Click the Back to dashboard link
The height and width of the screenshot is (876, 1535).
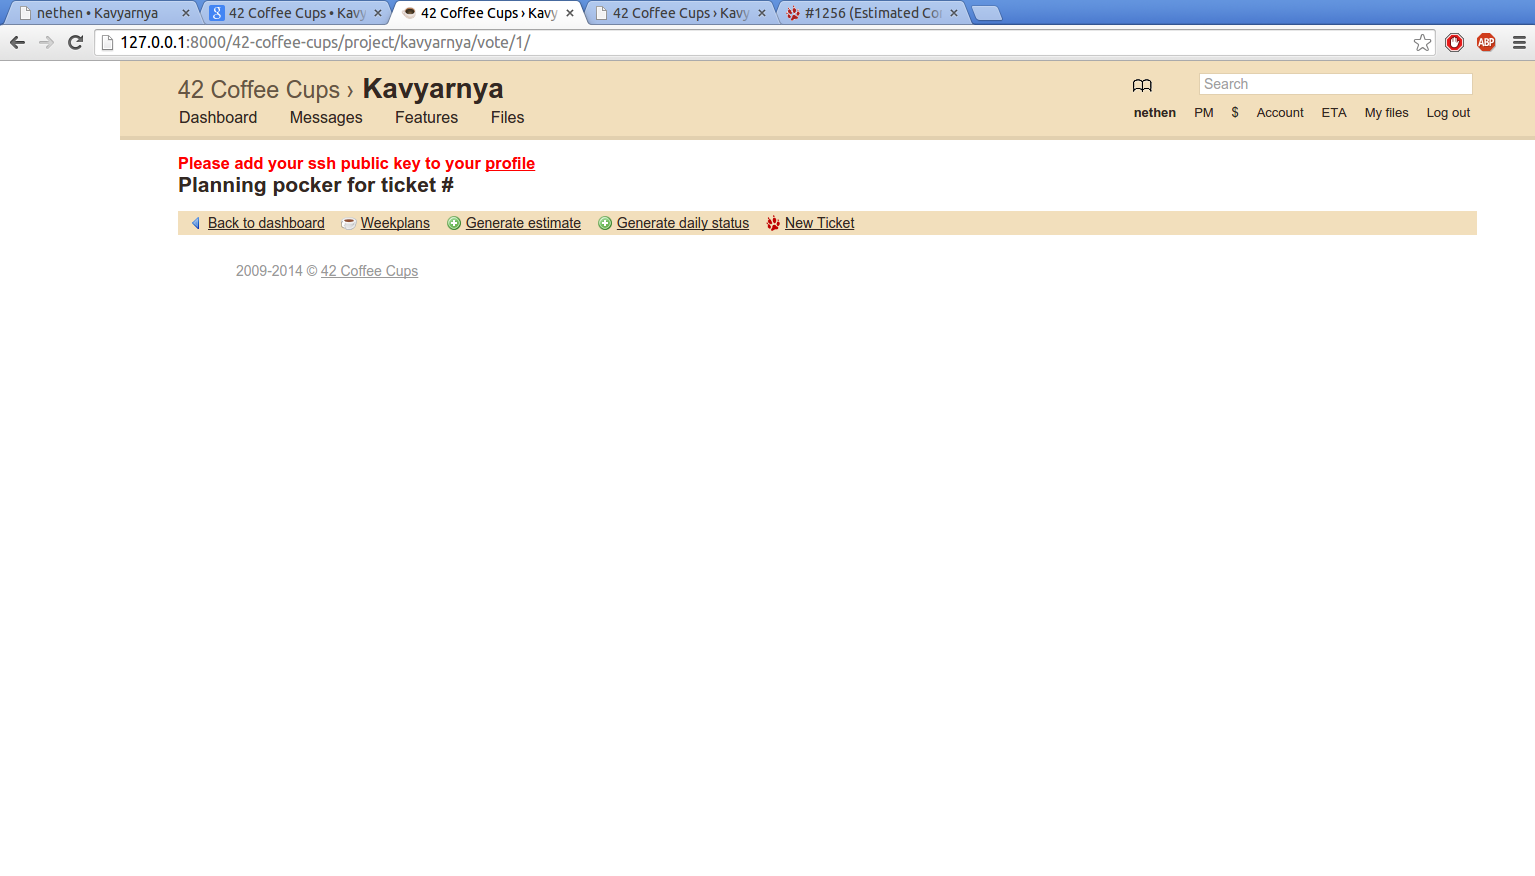(266, 223)
